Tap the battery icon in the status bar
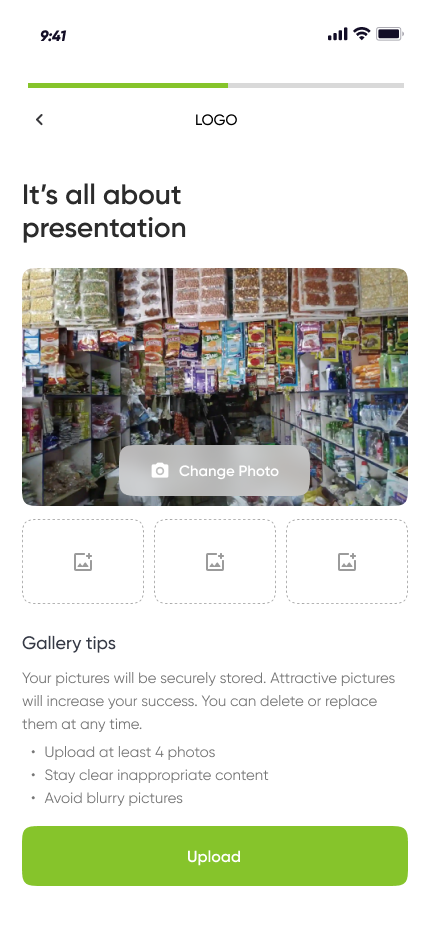Viewport: 430px width, 932px height. coord(390,34)
